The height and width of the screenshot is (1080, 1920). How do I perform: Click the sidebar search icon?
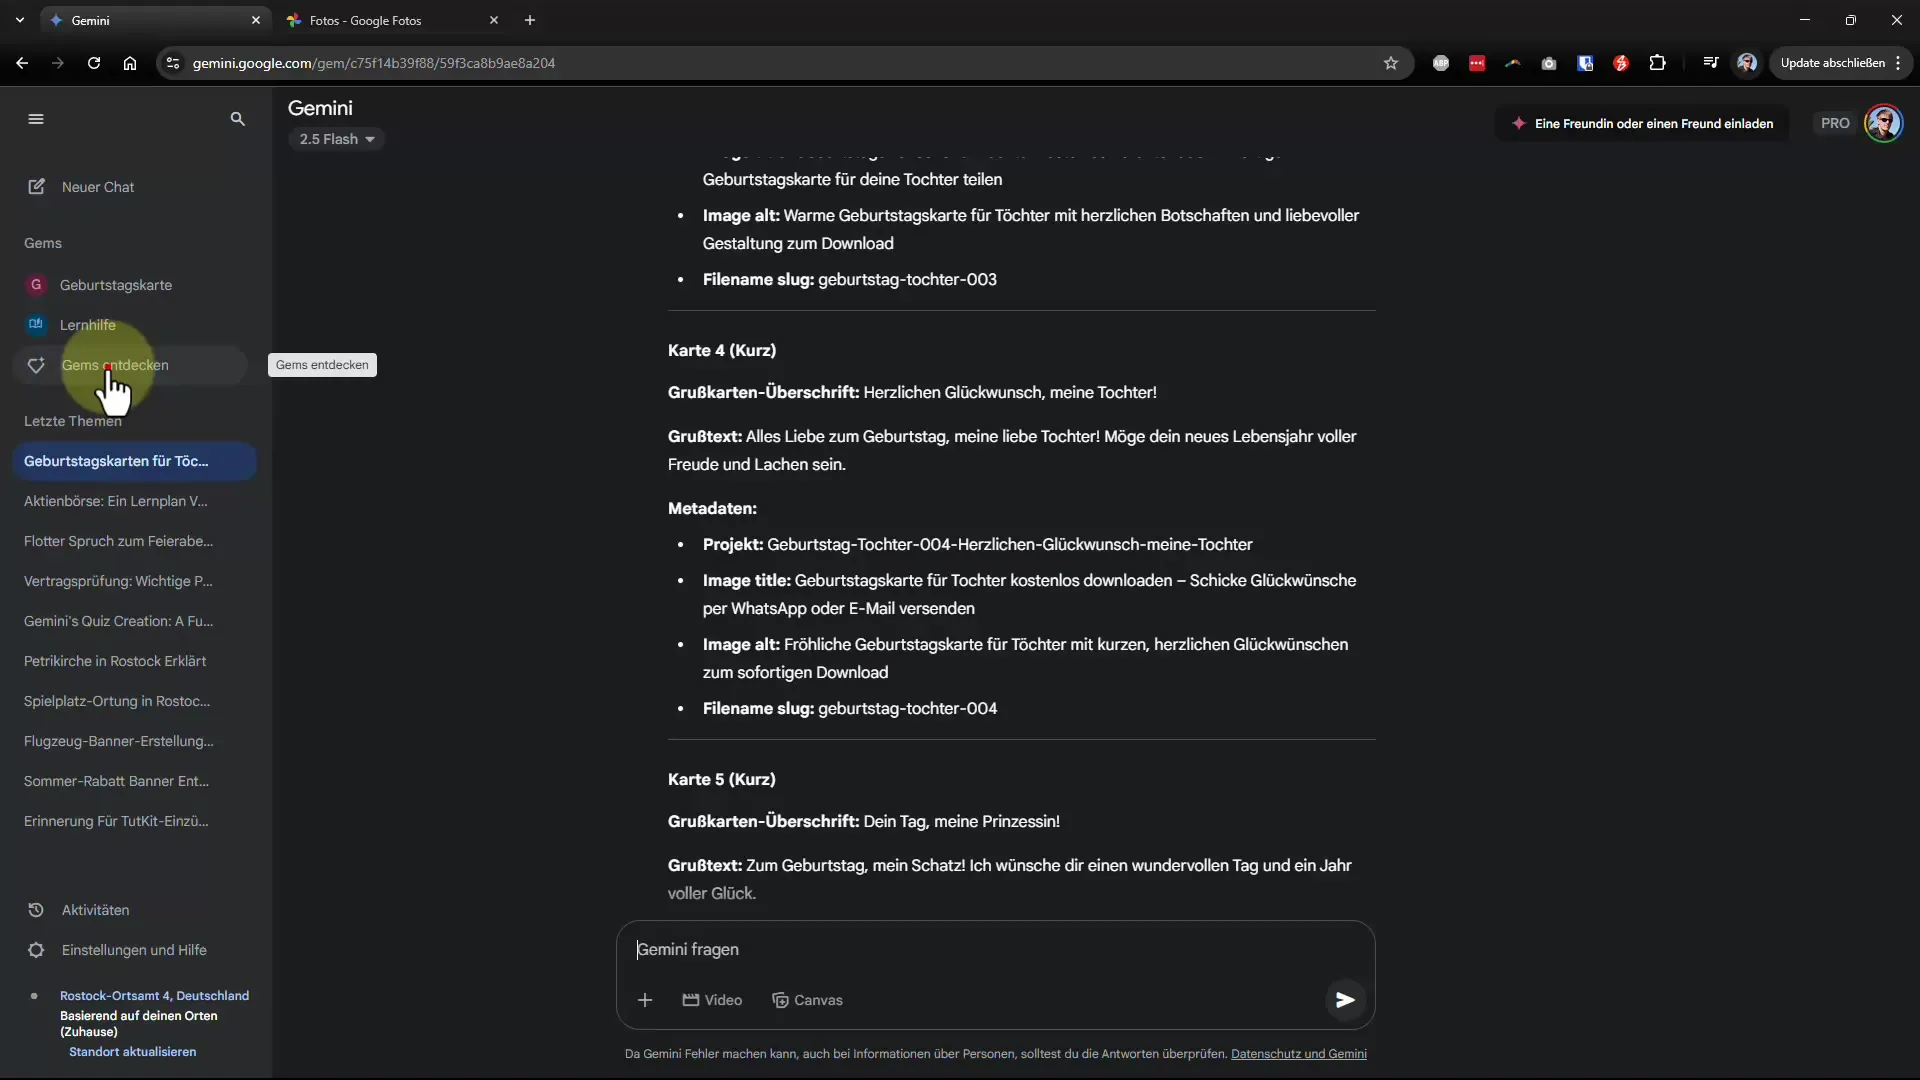[237, 119]
